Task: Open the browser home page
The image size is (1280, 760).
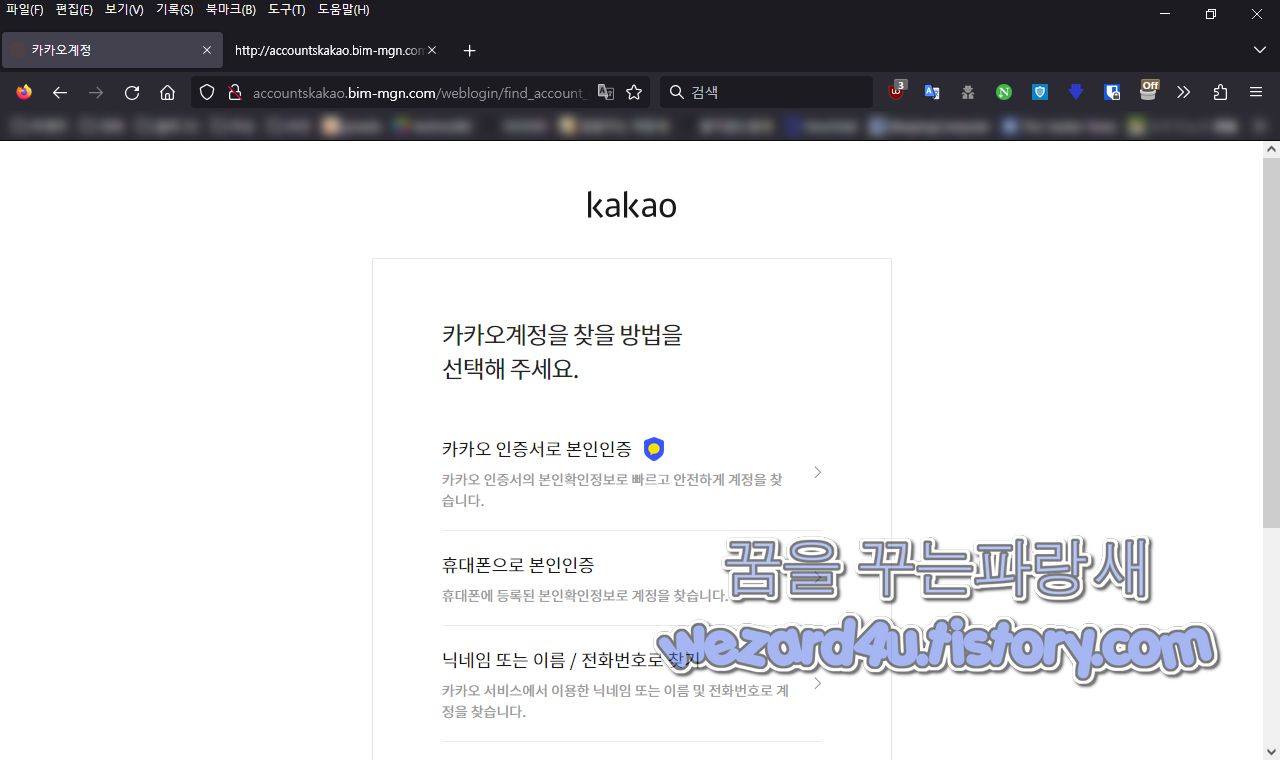Action: click(168, 92)
